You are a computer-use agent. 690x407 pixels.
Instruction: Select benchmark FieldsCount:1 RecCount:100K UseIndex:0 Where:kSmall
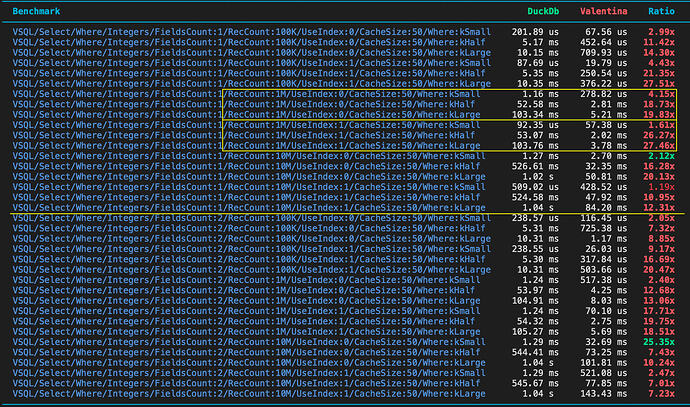[x=252, y=32]
